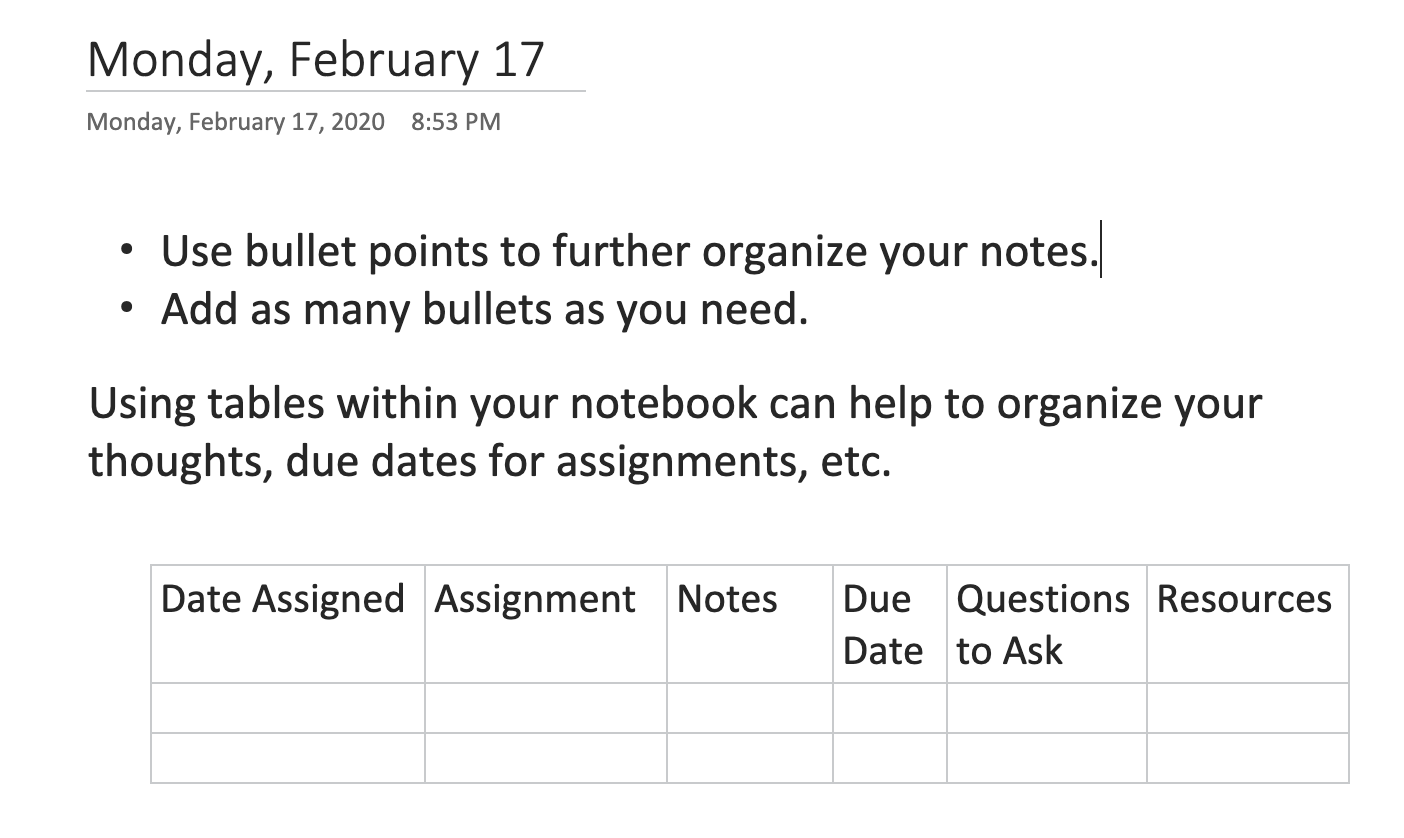
Task: Select the Questions to Ask header cell
Action: coord(1047,624)
